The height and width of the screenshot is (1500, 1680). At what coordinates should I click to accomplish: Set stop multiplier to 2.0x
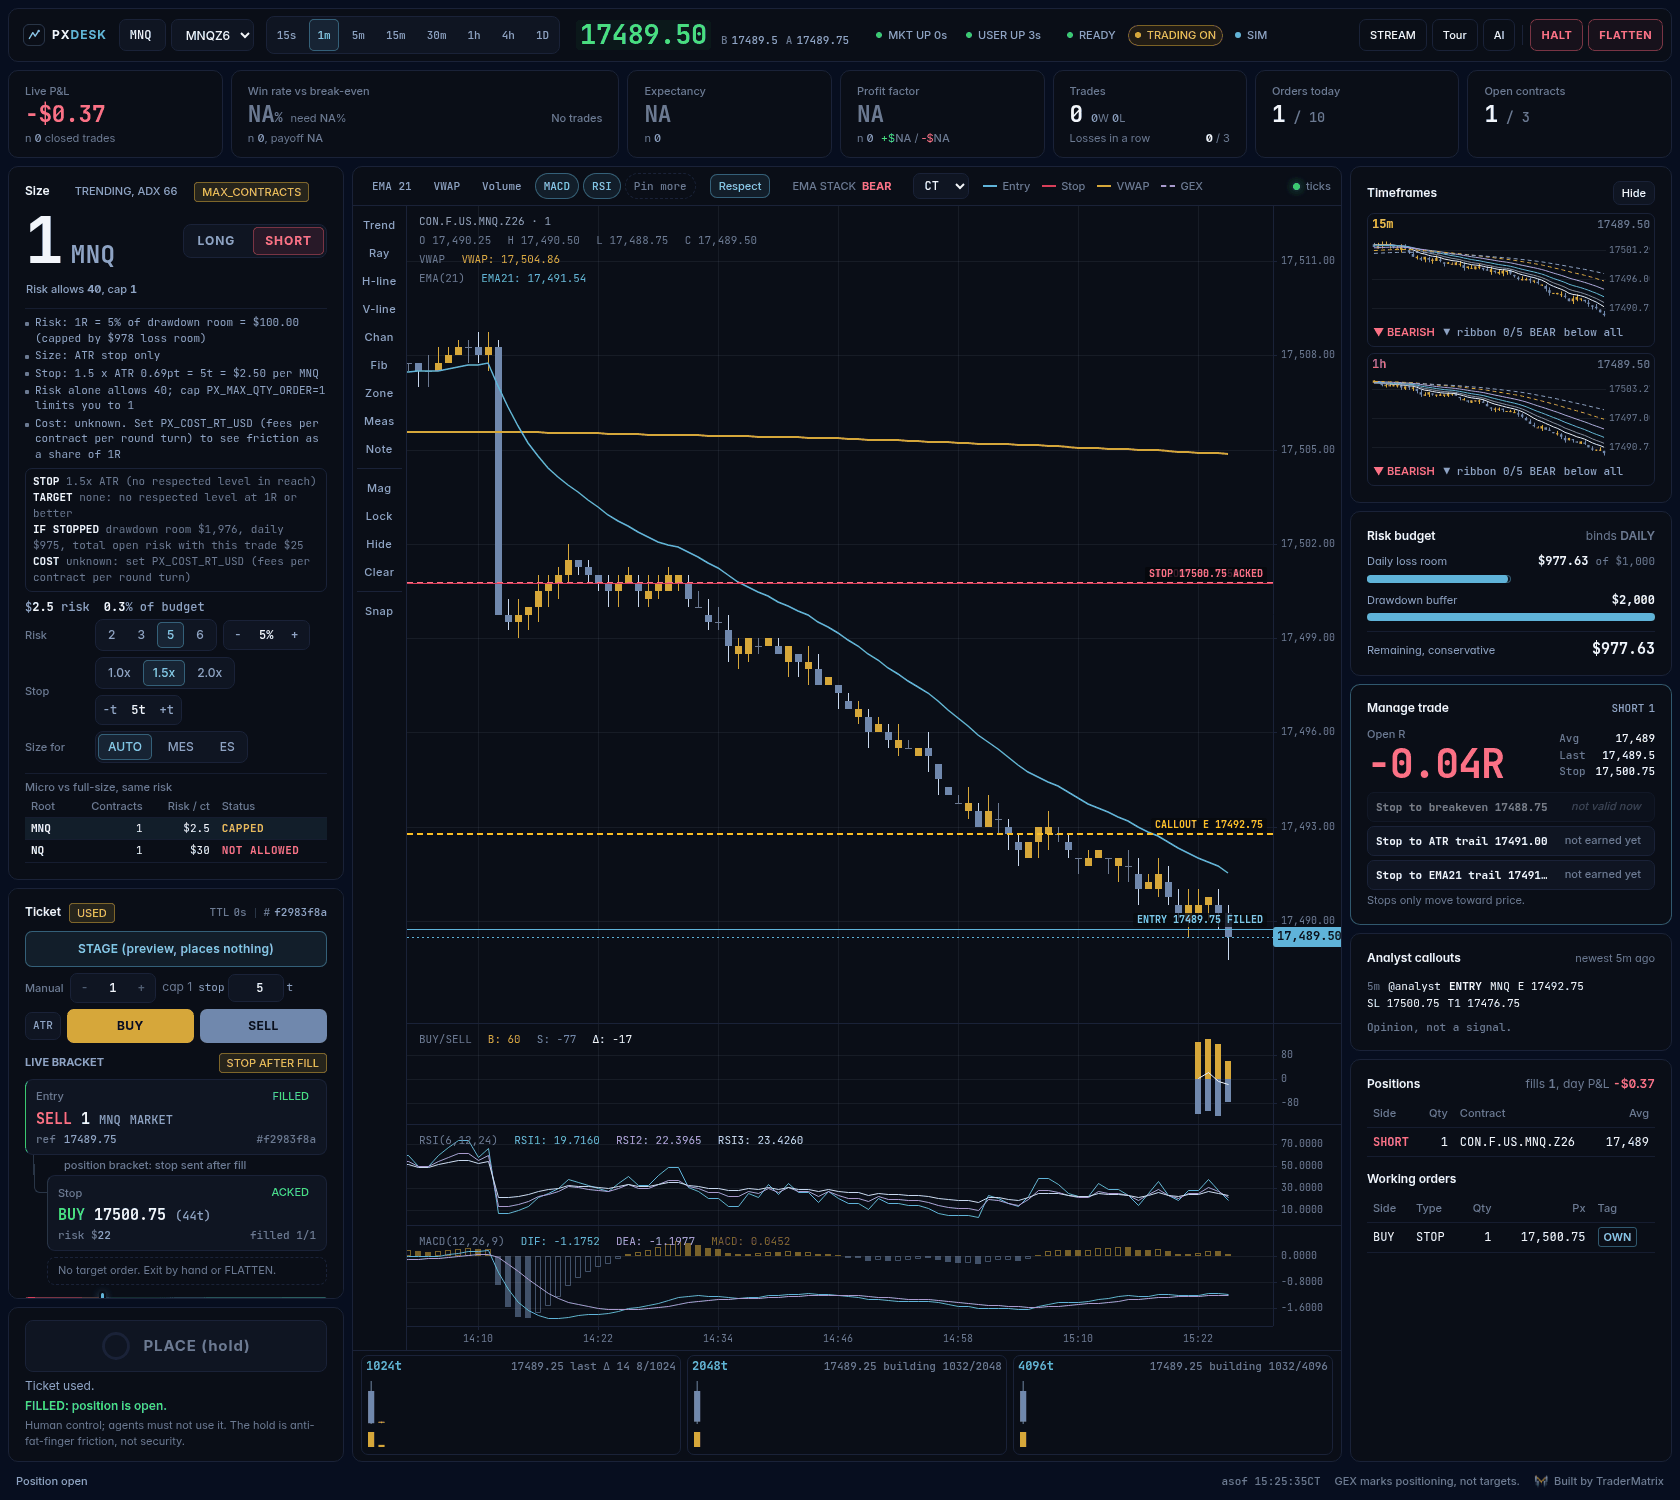coord(210,673)
